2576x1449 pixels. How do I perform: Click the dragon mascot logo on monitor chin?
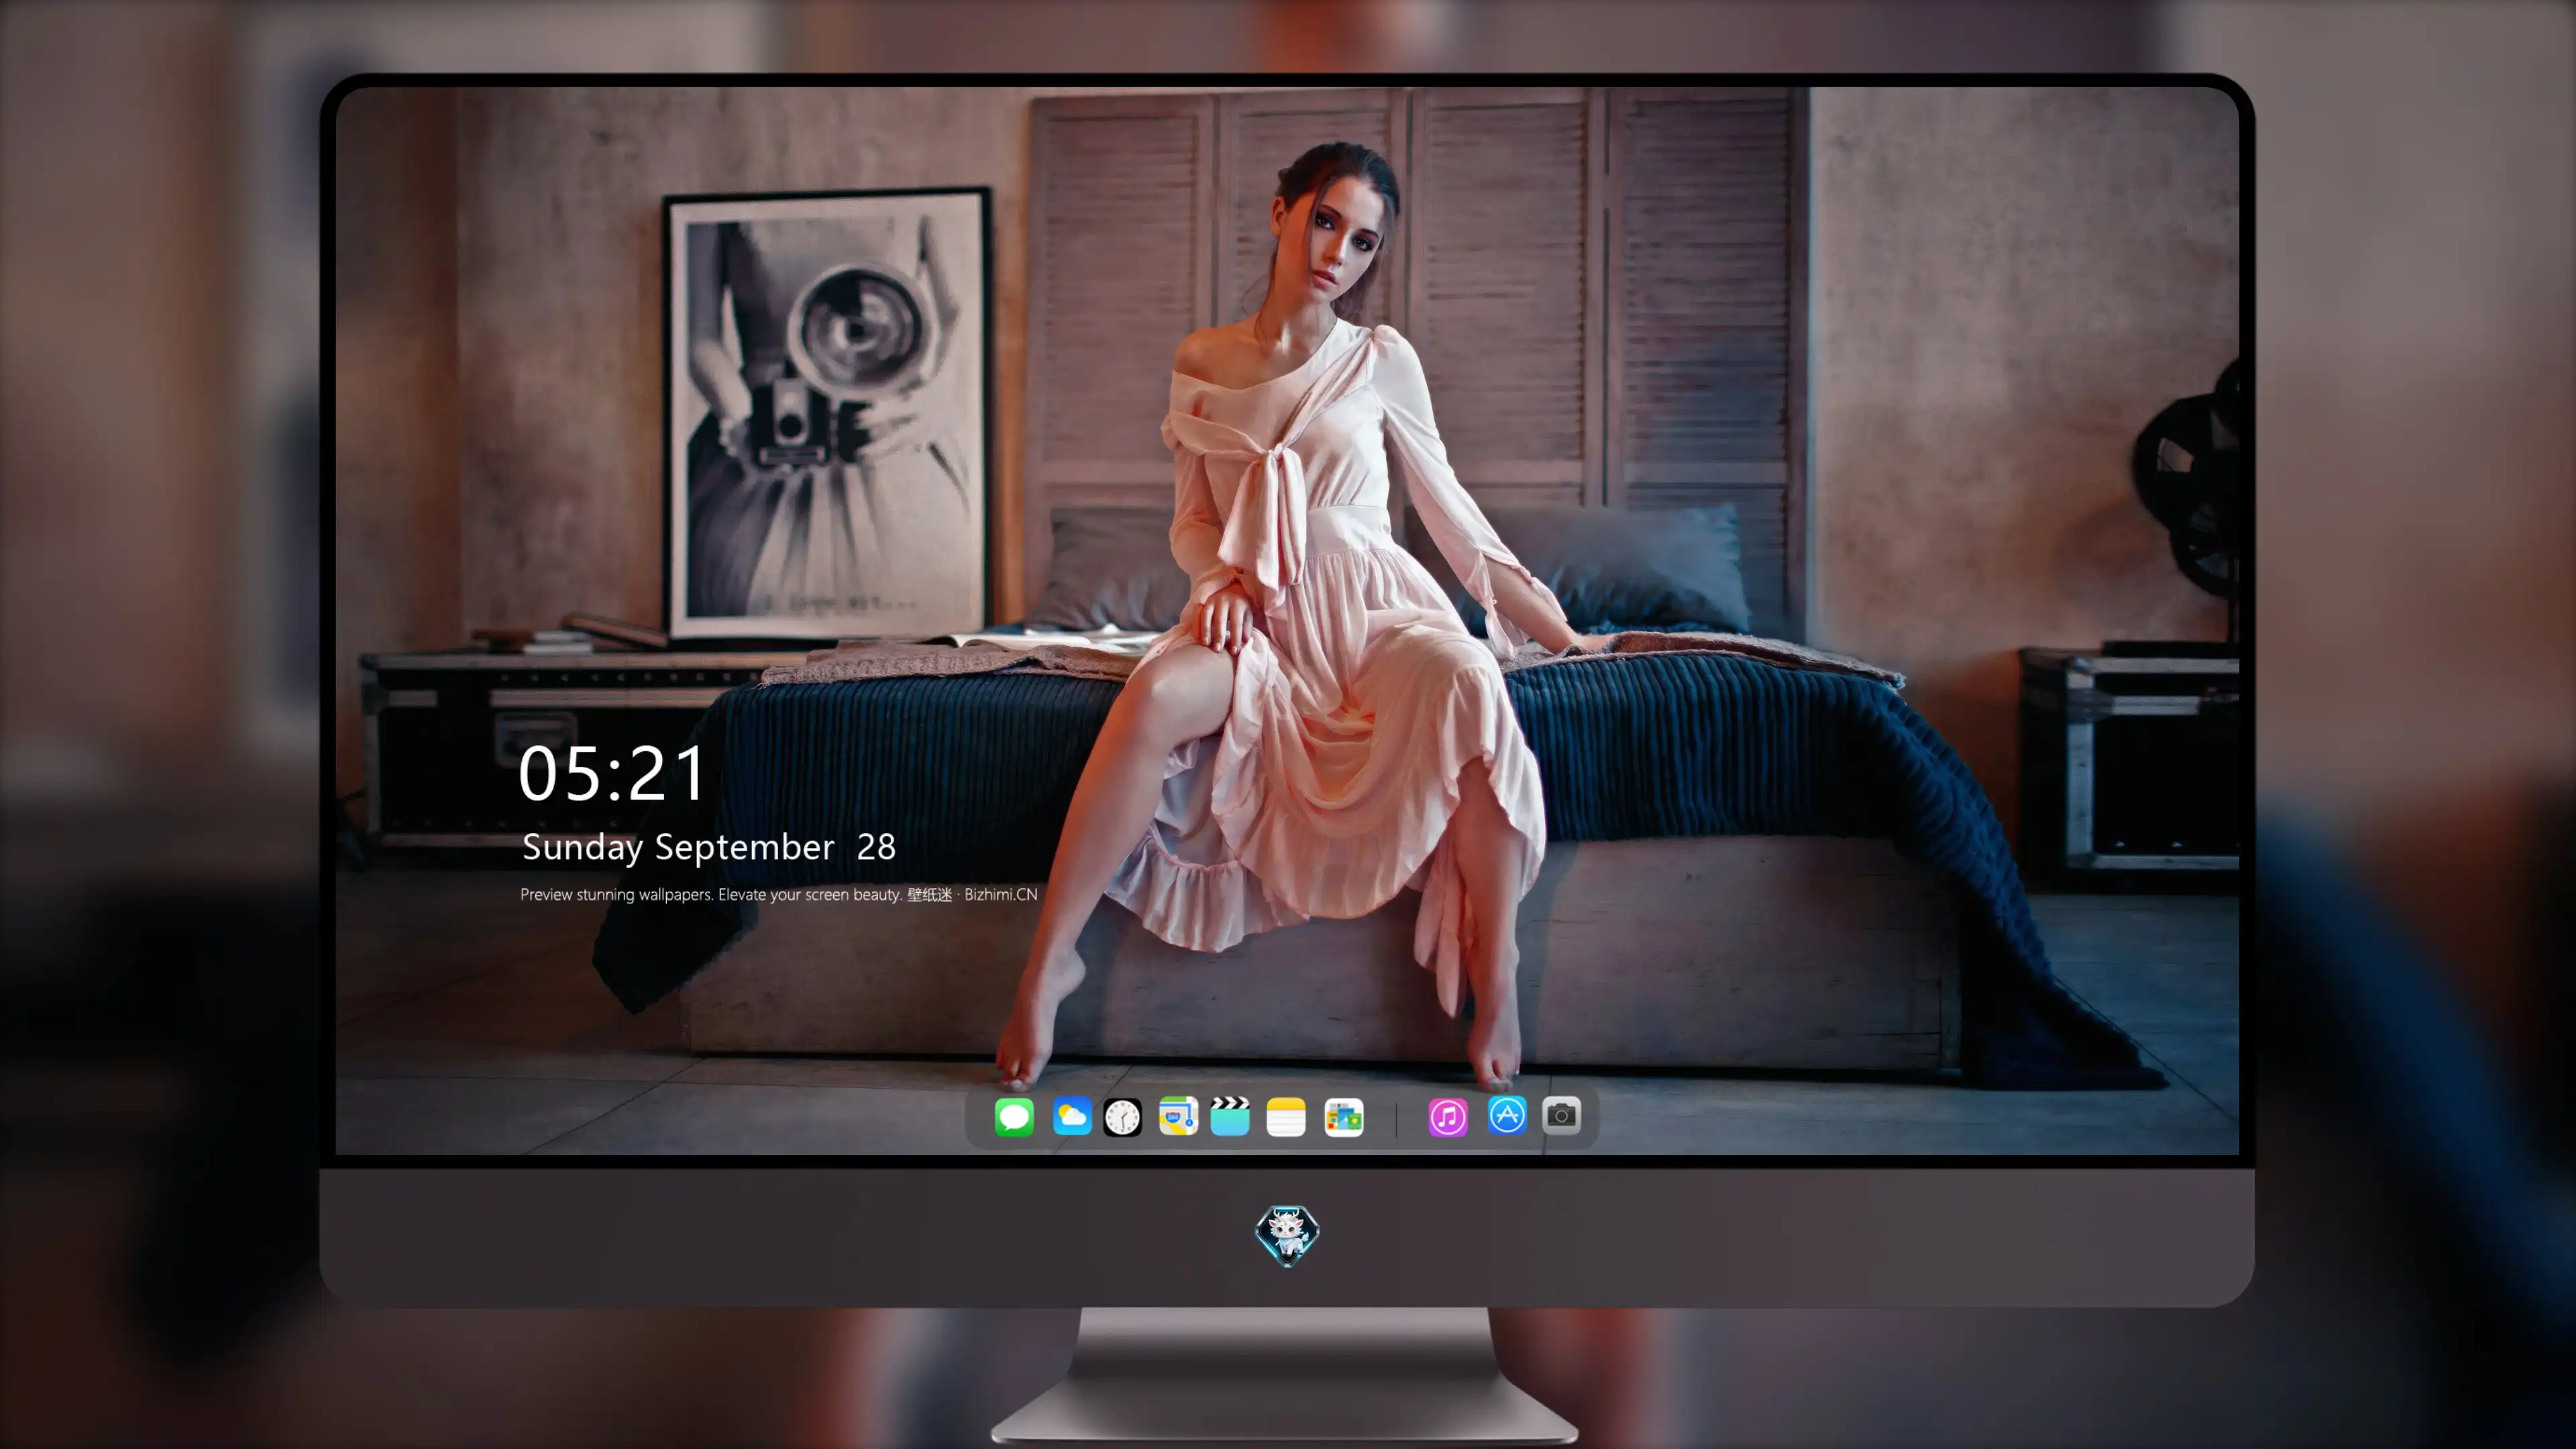point(1287,1235)
